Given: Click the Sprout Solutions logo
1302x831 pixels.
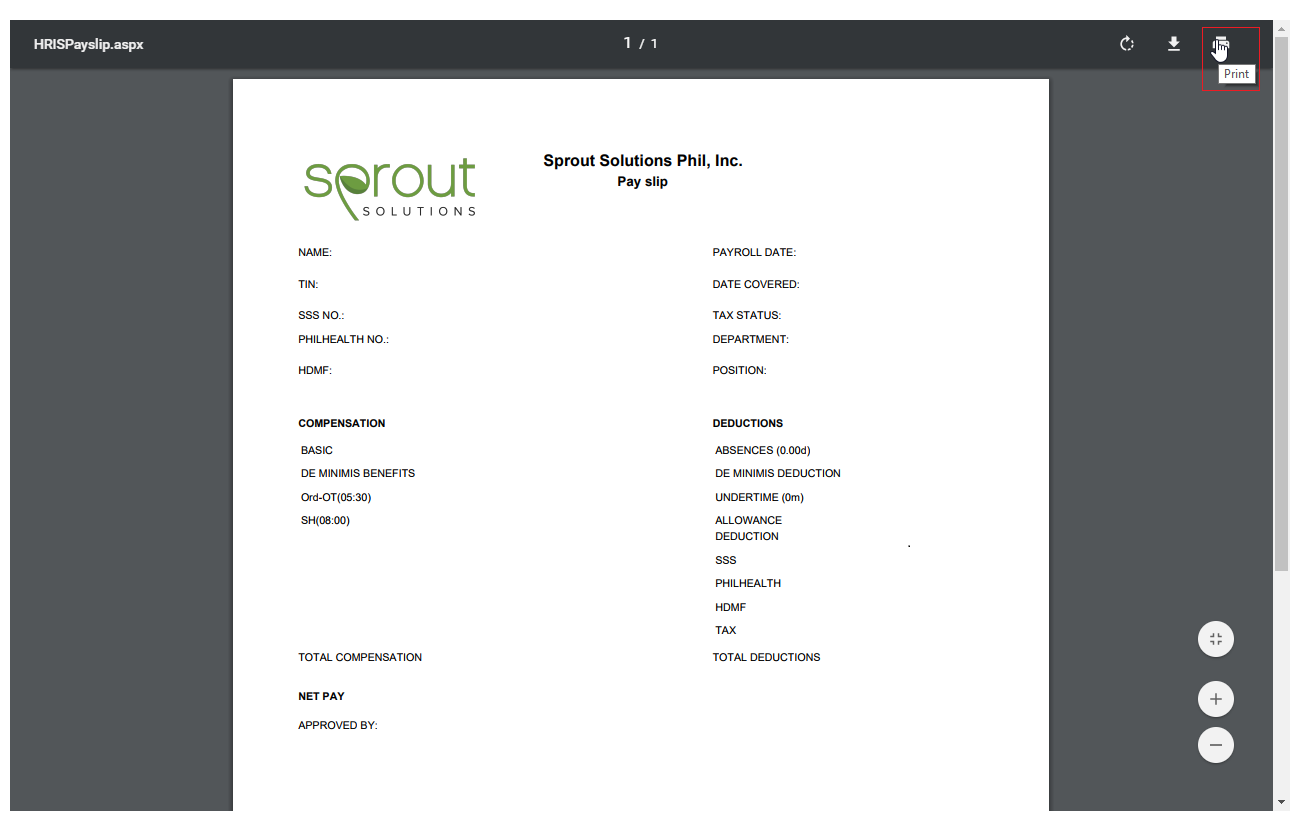Looking at the screenshot, I should 390,188.
